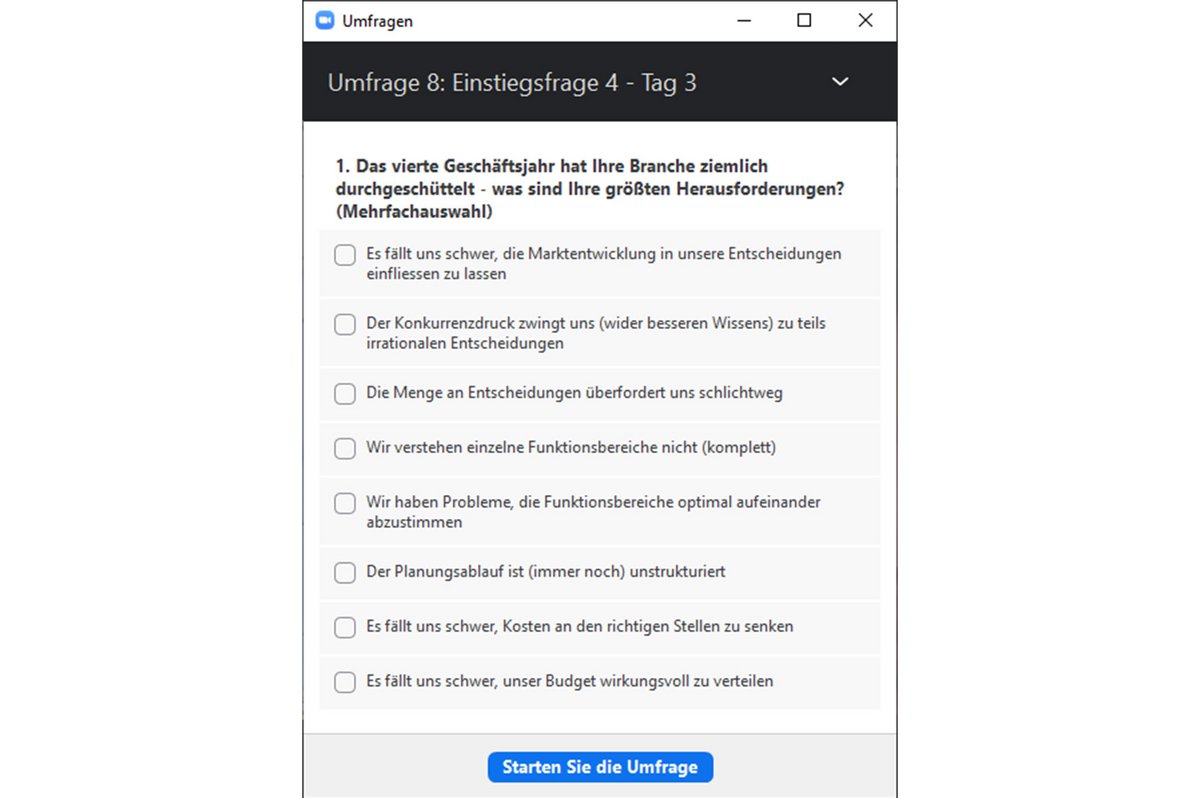This screenshot has width=1200, height=798.
Task: Tick 'Budget wirkungsvoll zu verteilen' checkbox
Action: (345, 683)
